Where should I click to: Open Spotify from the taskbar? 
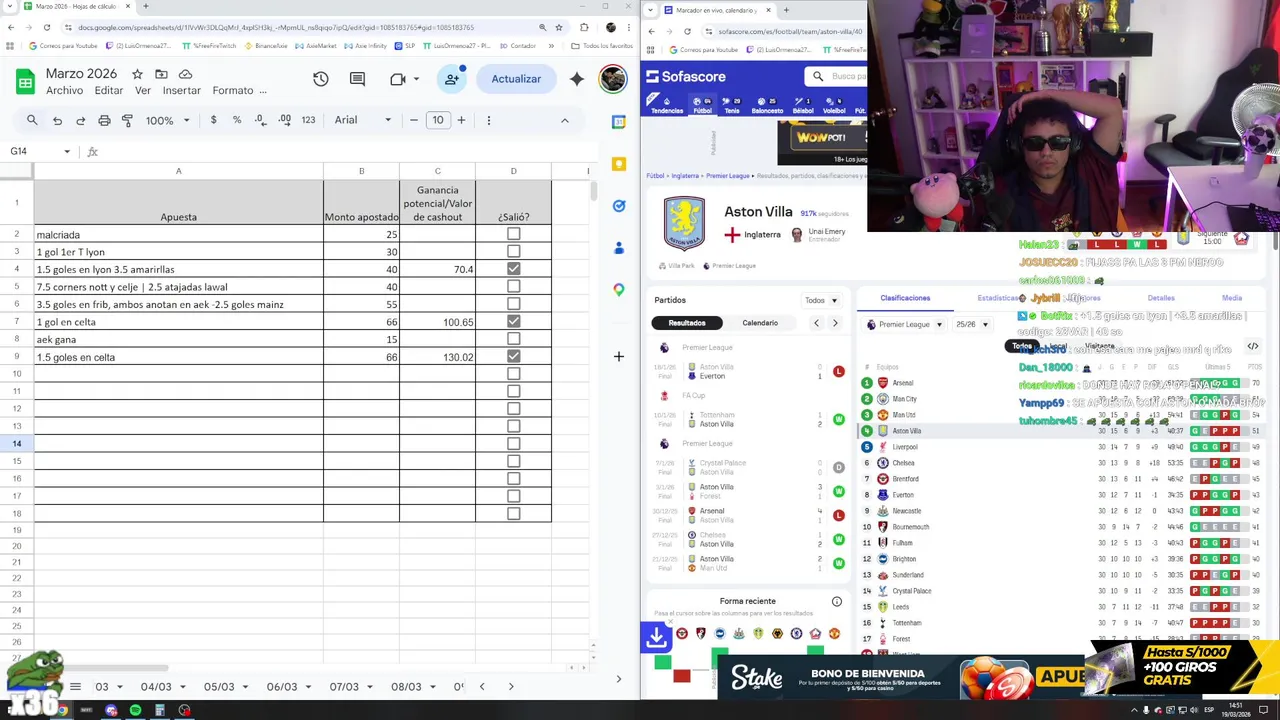pyautogui.click(x=135, y=710)
